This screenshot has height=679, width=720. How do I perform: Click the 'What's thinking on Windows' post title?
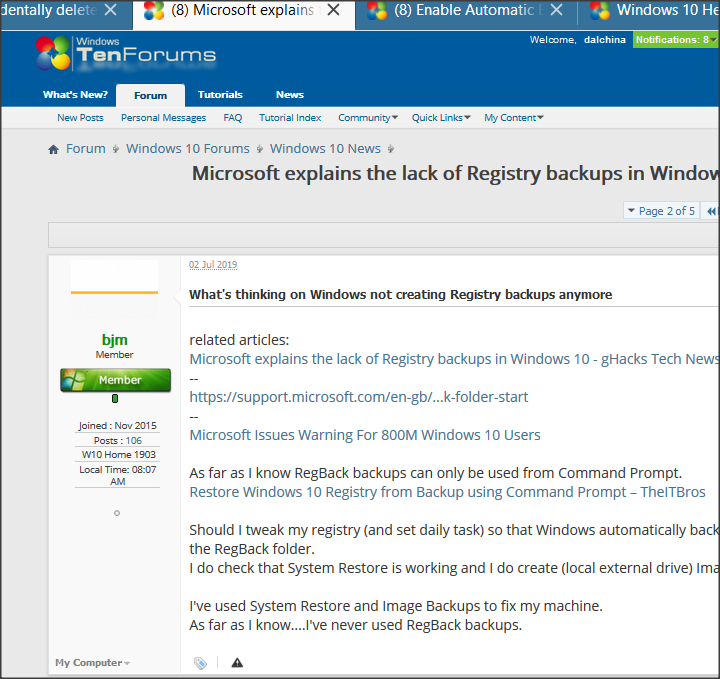click(400, 295)
